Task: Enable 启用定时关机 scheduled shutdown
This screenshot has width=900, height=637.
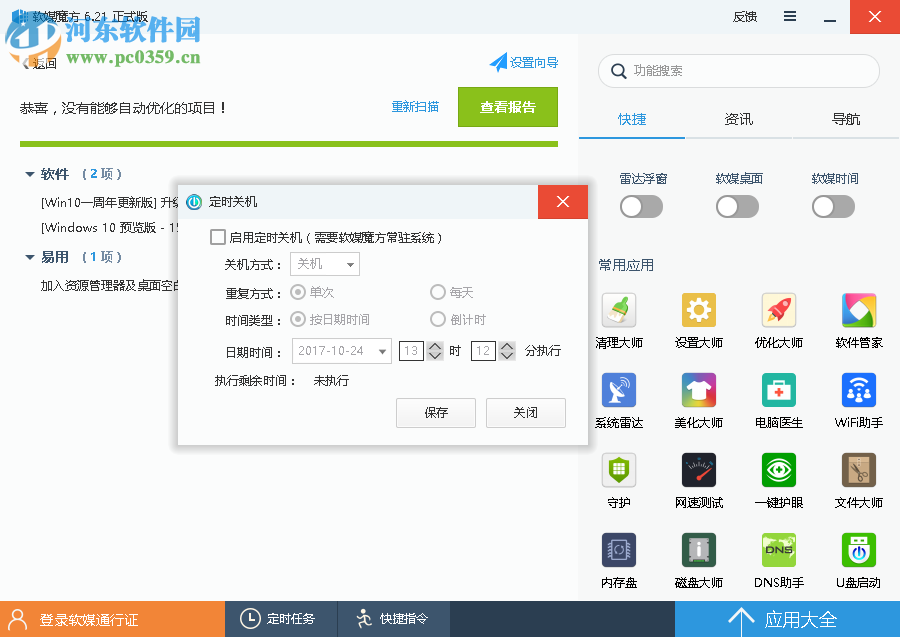Action: tap(217, 236)
